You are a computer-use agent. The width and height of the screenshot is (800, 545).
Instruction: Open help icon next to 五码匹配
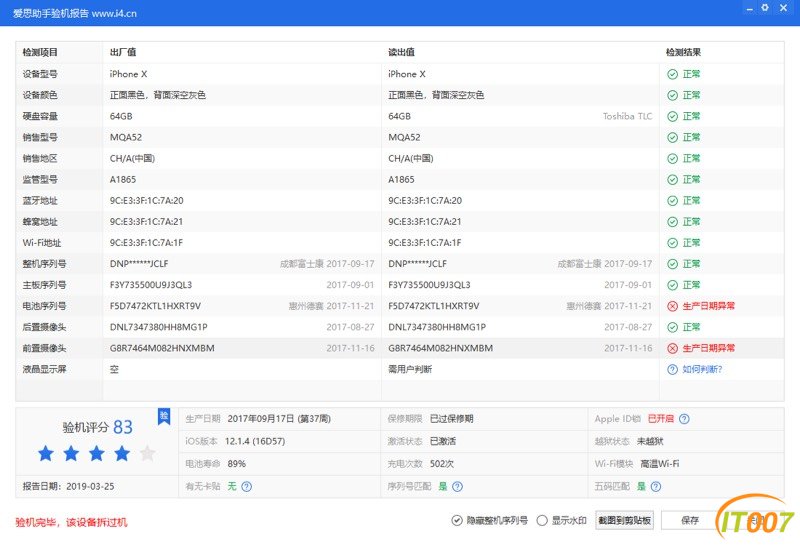(x=656, y=486)
